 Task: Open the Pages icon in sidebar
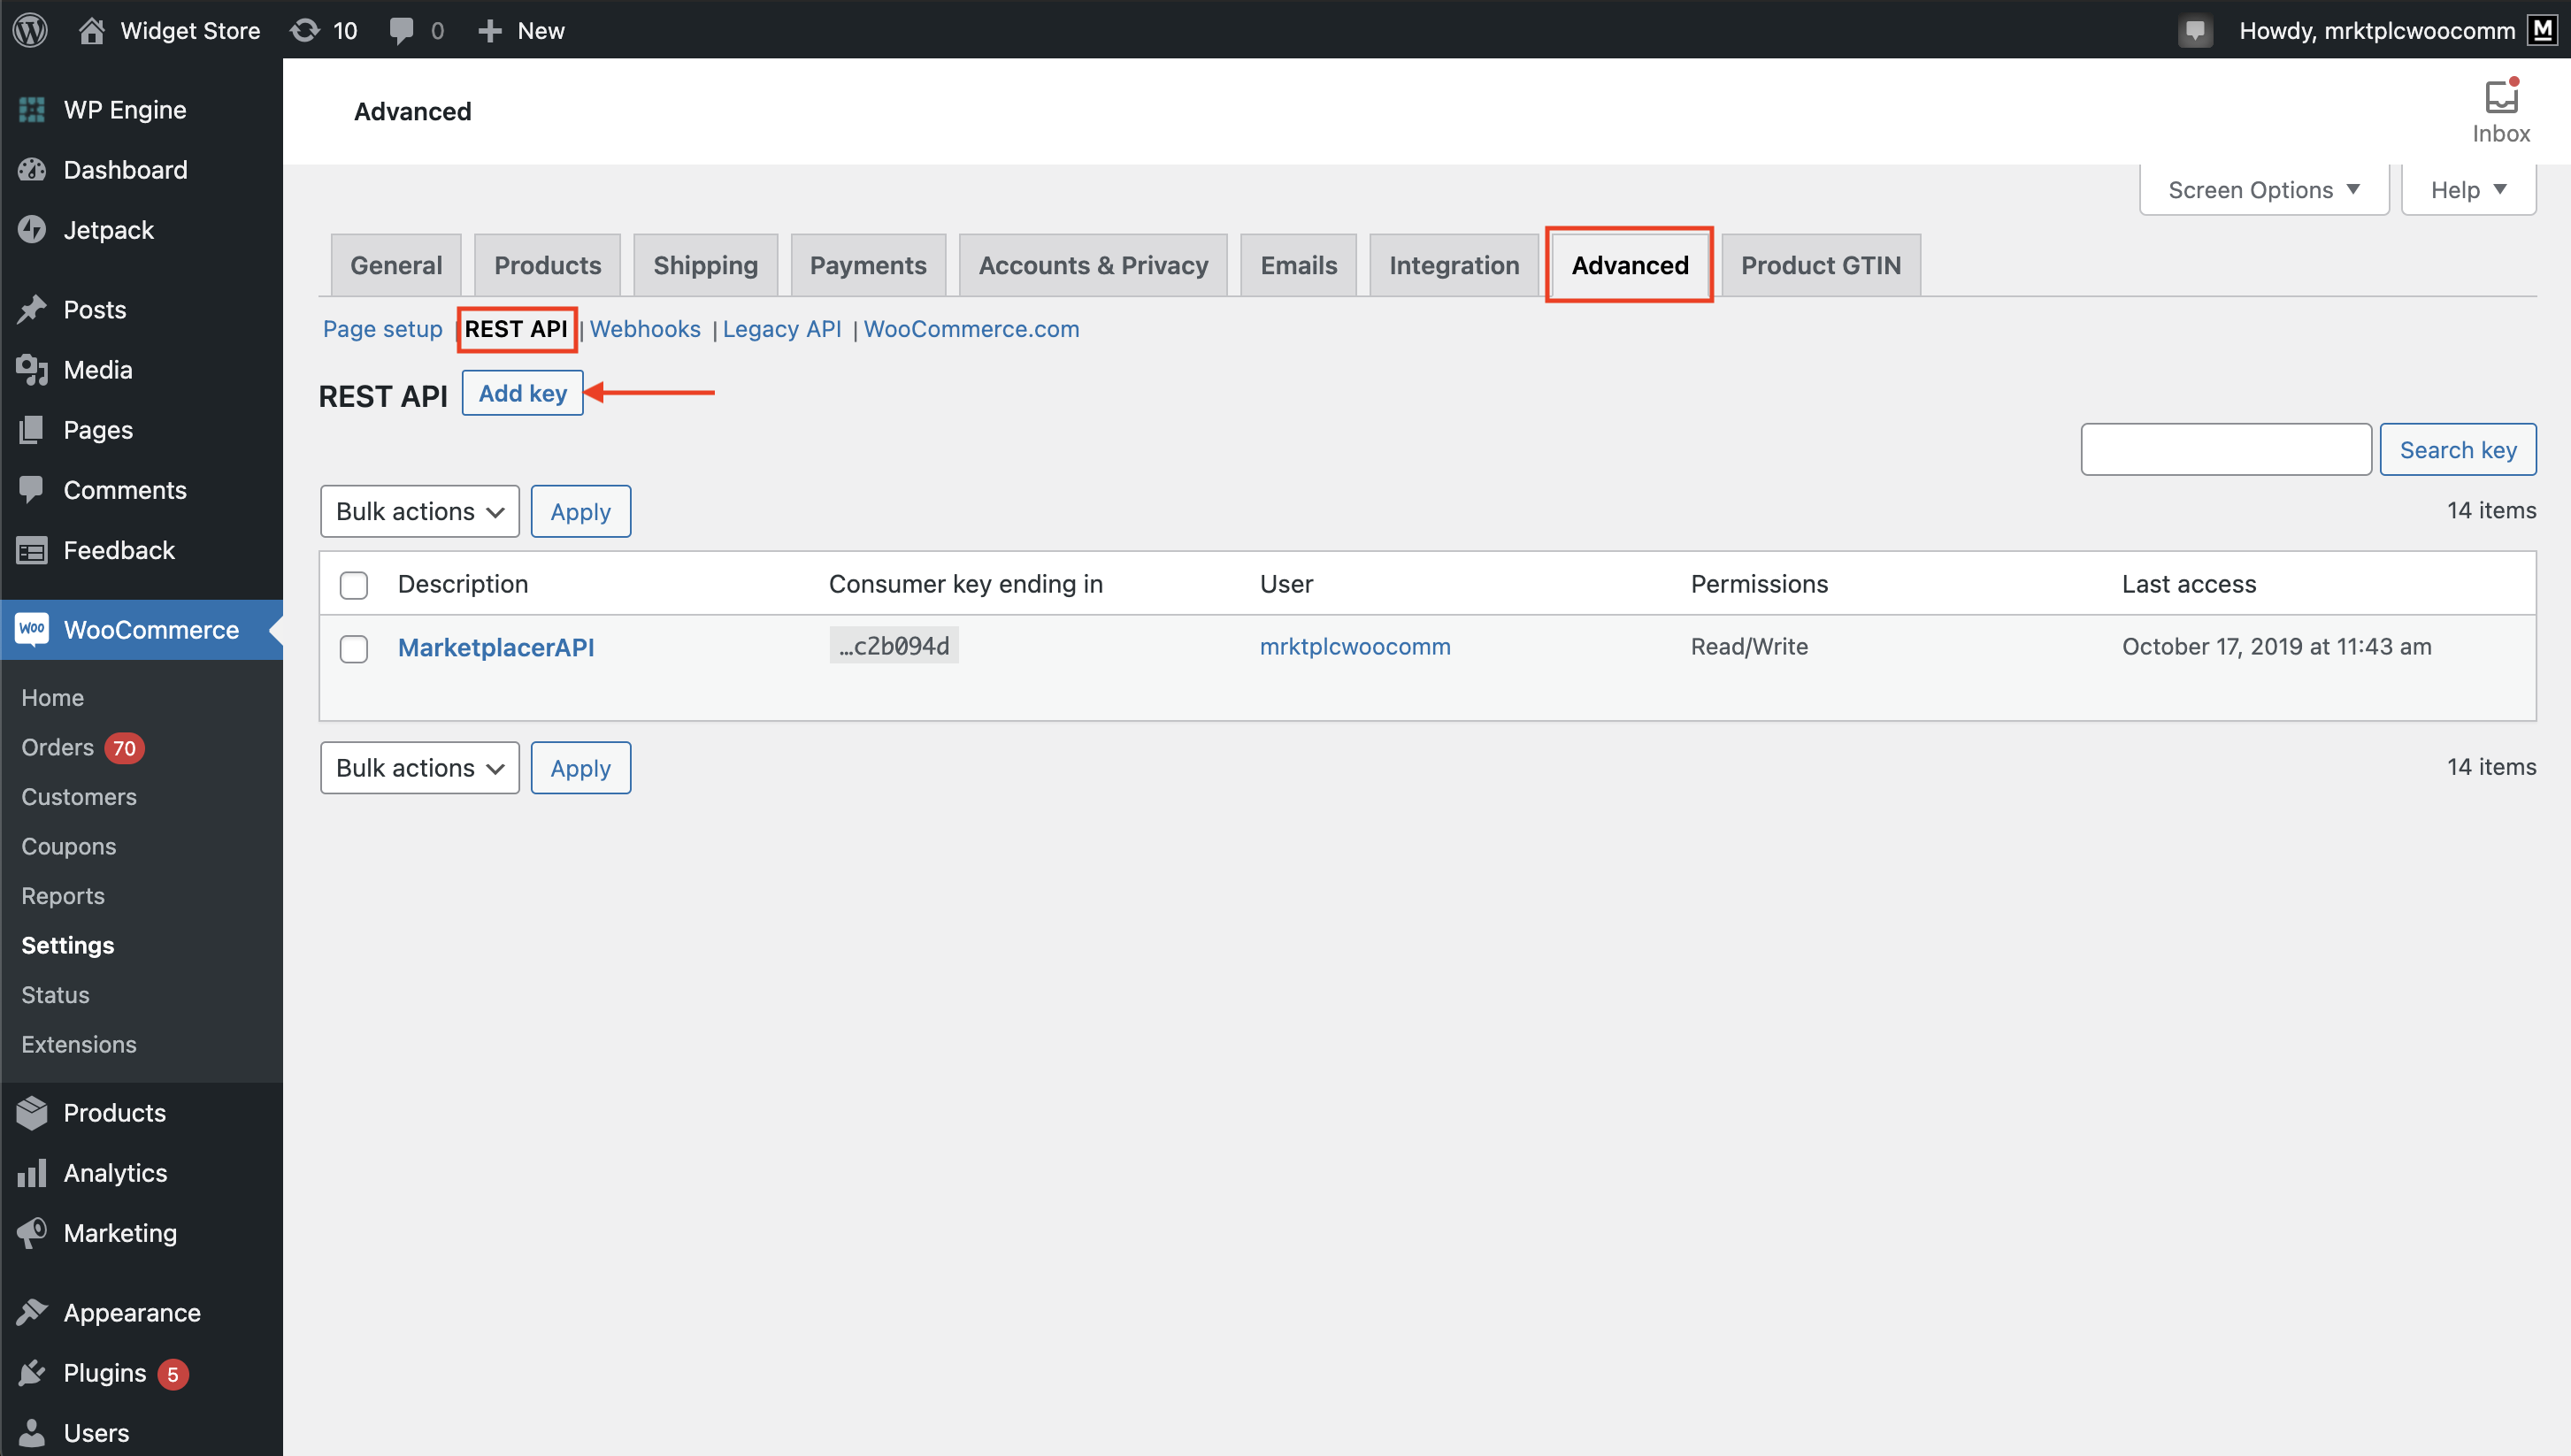tap(32, 430)
